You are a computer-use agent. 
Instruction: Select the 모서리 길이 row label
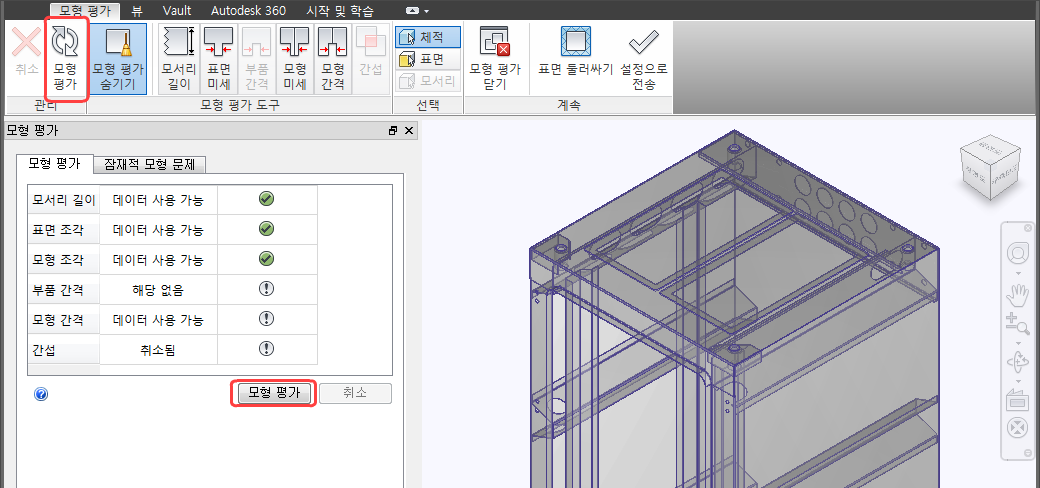[64, 200]
